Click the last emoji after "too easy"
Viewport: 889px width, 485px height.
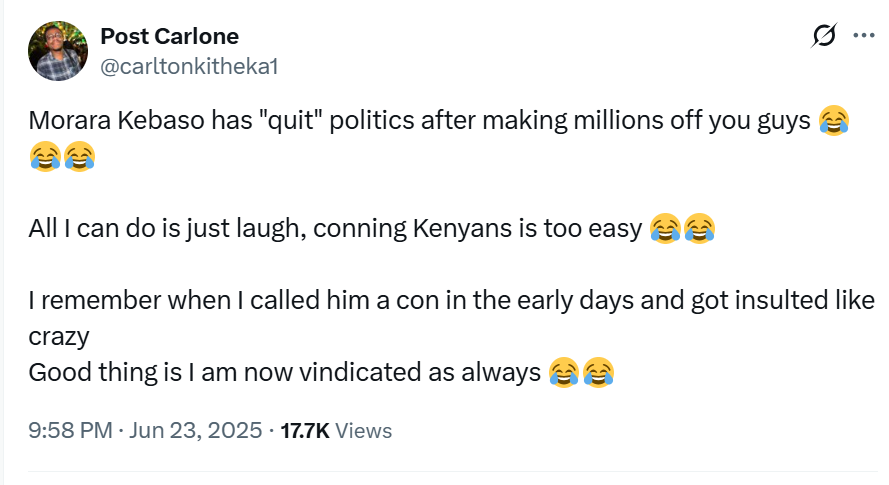tap(699, 229)
